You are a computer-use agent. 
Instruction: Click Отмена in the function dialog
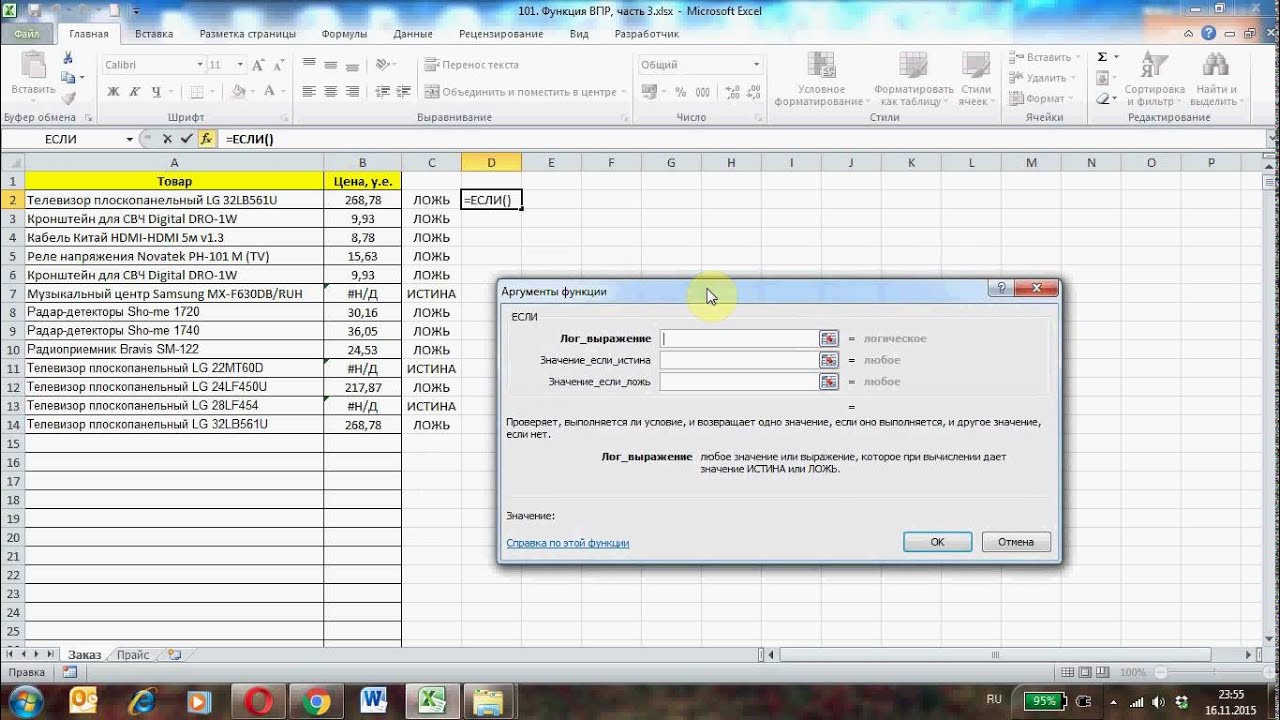(x=1016, y=542)
